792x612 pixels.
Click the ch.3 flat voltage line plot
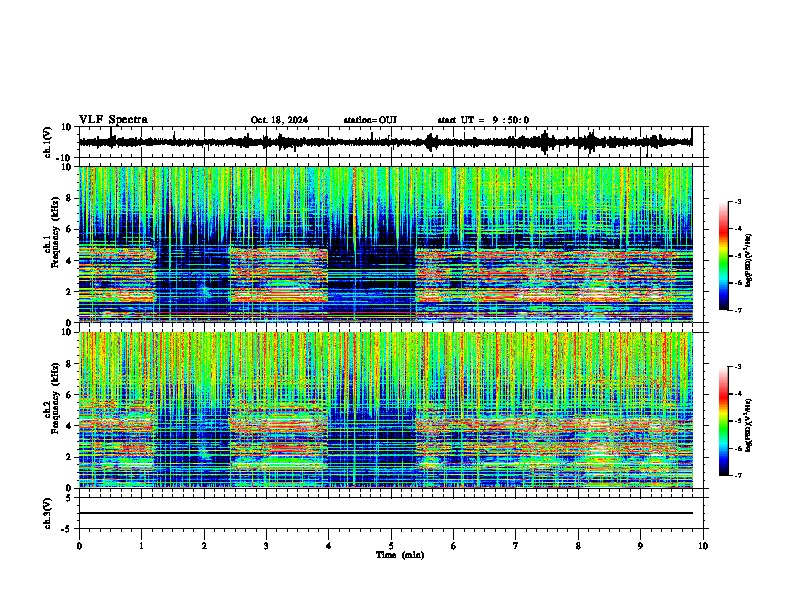385,513
